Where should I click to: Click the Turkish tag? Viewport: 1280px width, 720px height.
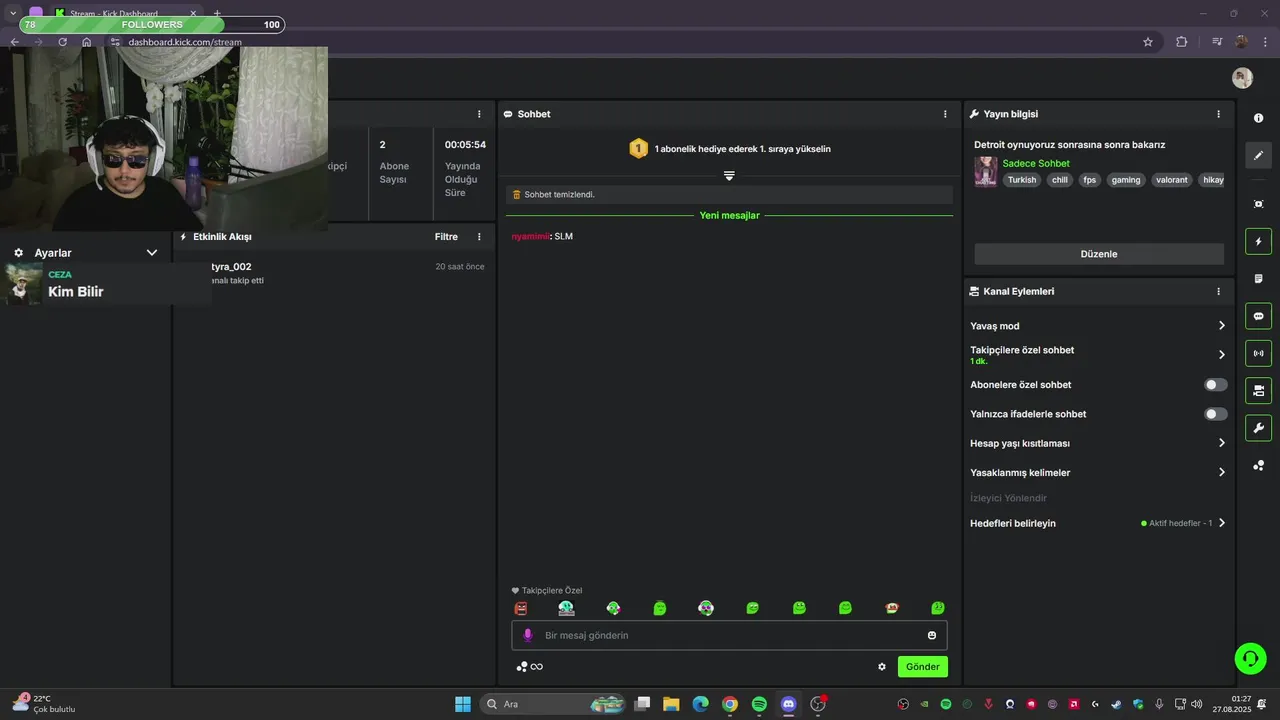(x=1022, y=180)
